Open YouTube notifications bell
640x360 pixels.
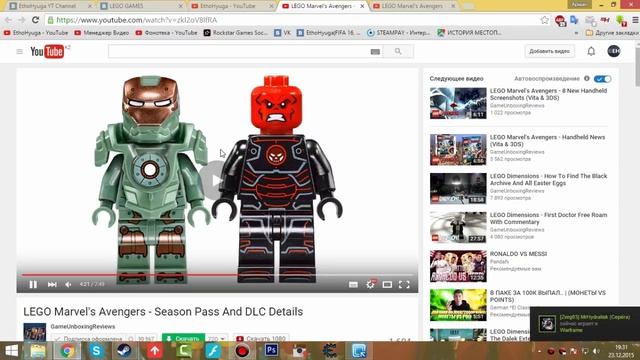coord(591,51)
